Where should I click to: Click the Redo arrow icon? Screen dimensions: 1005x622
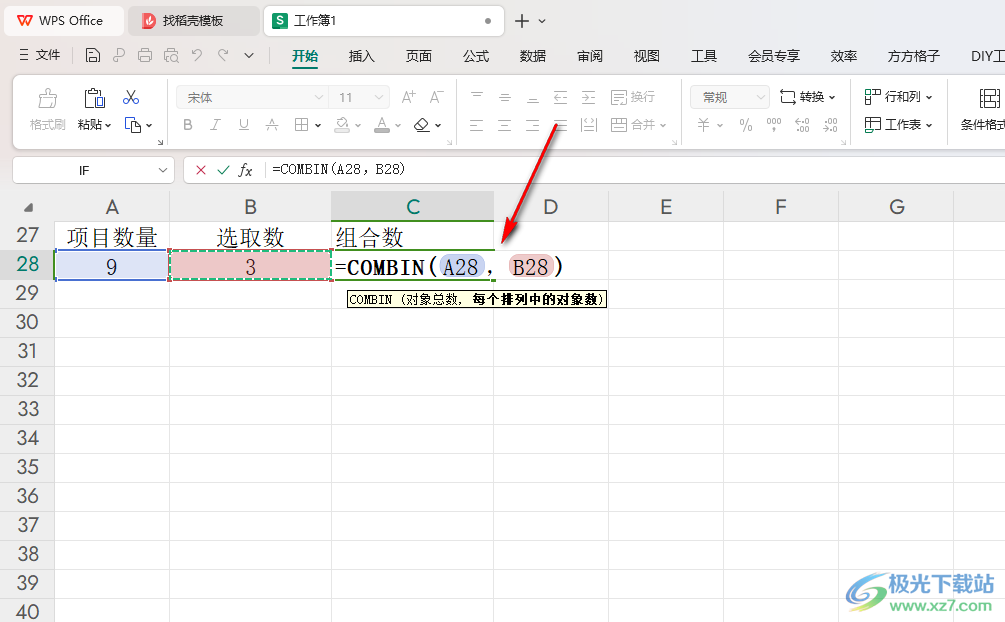coord(222,55)
